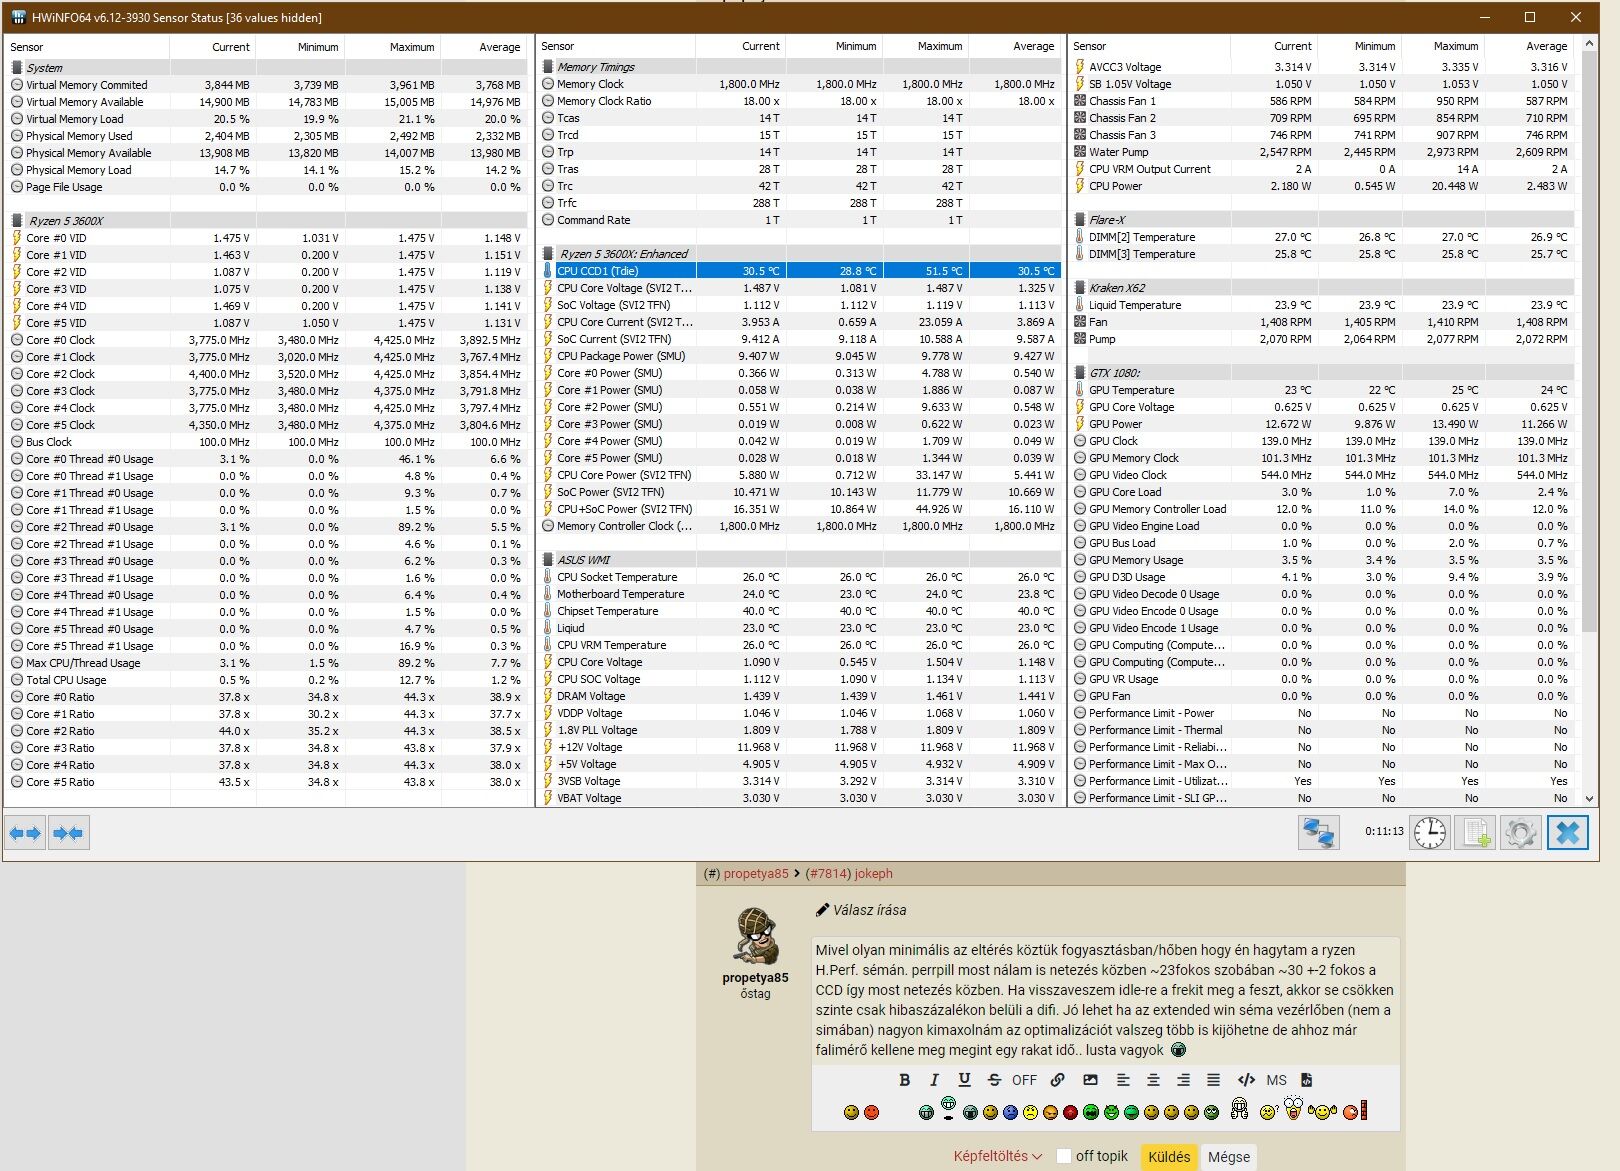The width and height of the screenshot is (1620, 1171).
Task: Apply strikethrough formatting in the reply editor
Action: coord(994,1080)
